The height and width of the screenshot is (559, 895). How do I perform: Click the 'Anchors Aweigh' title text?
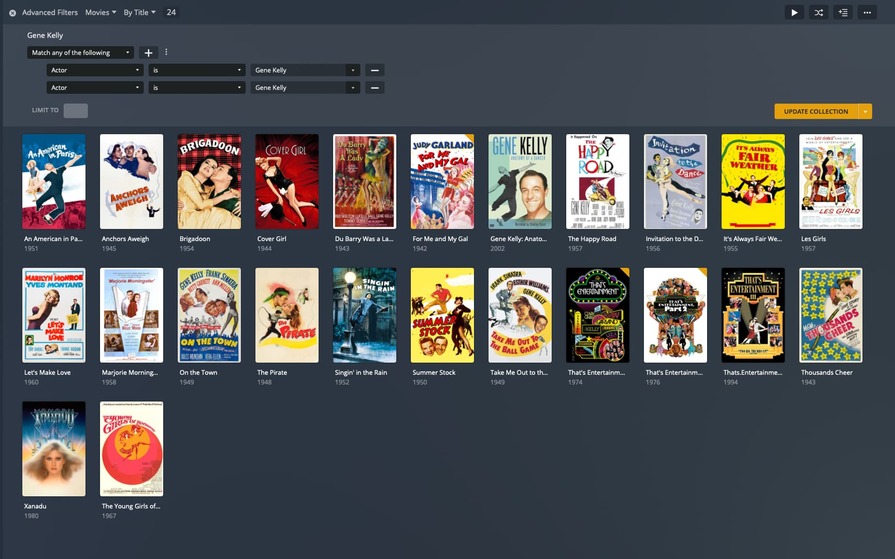tap(125, 239)
